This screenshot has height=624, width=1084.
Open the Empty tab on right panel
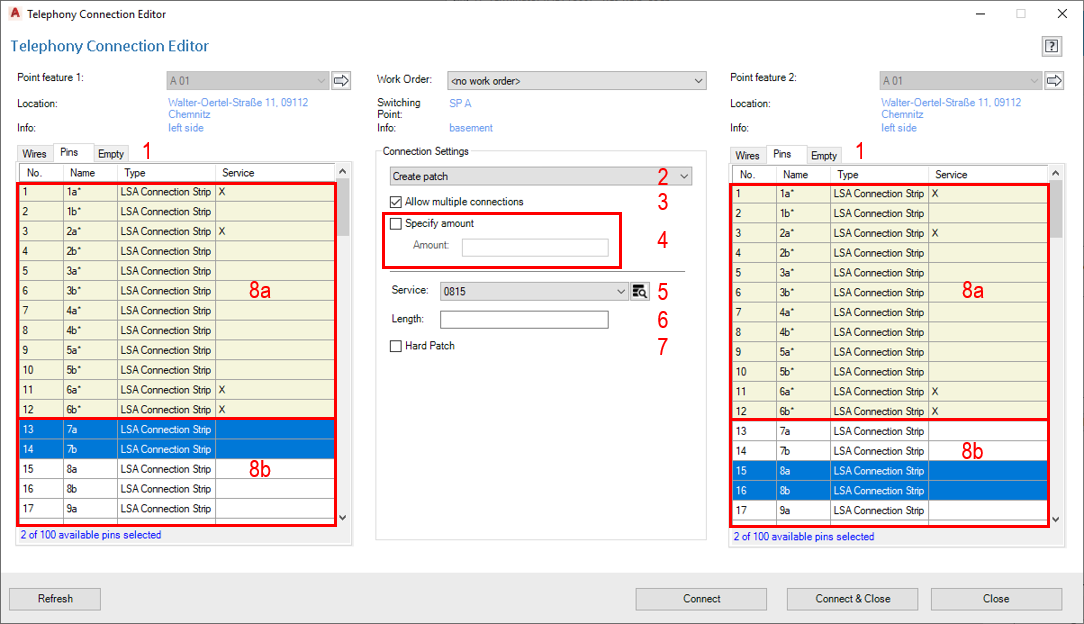(823, 155)
